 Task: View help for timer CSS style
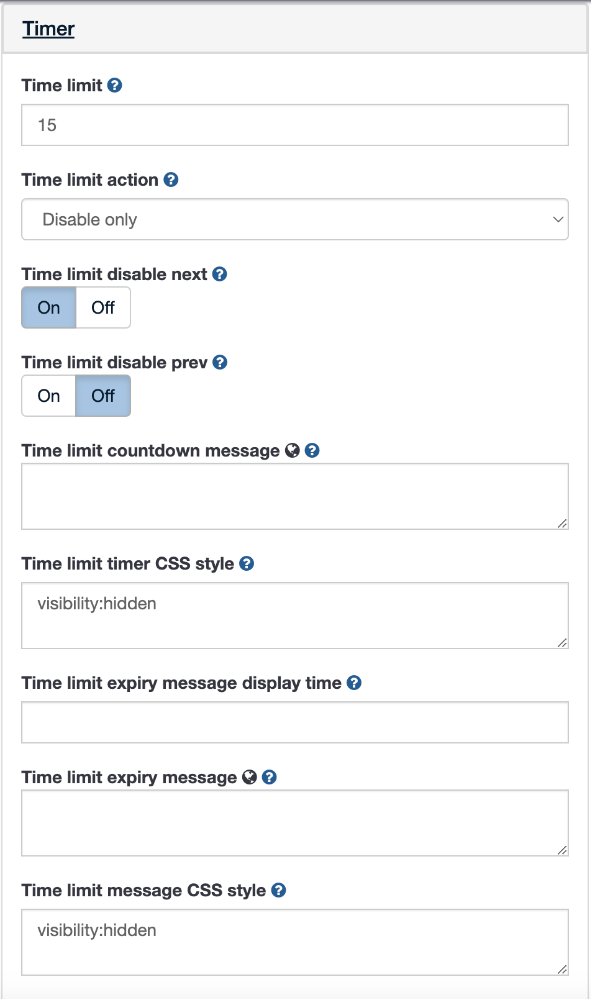pos(246,564)
